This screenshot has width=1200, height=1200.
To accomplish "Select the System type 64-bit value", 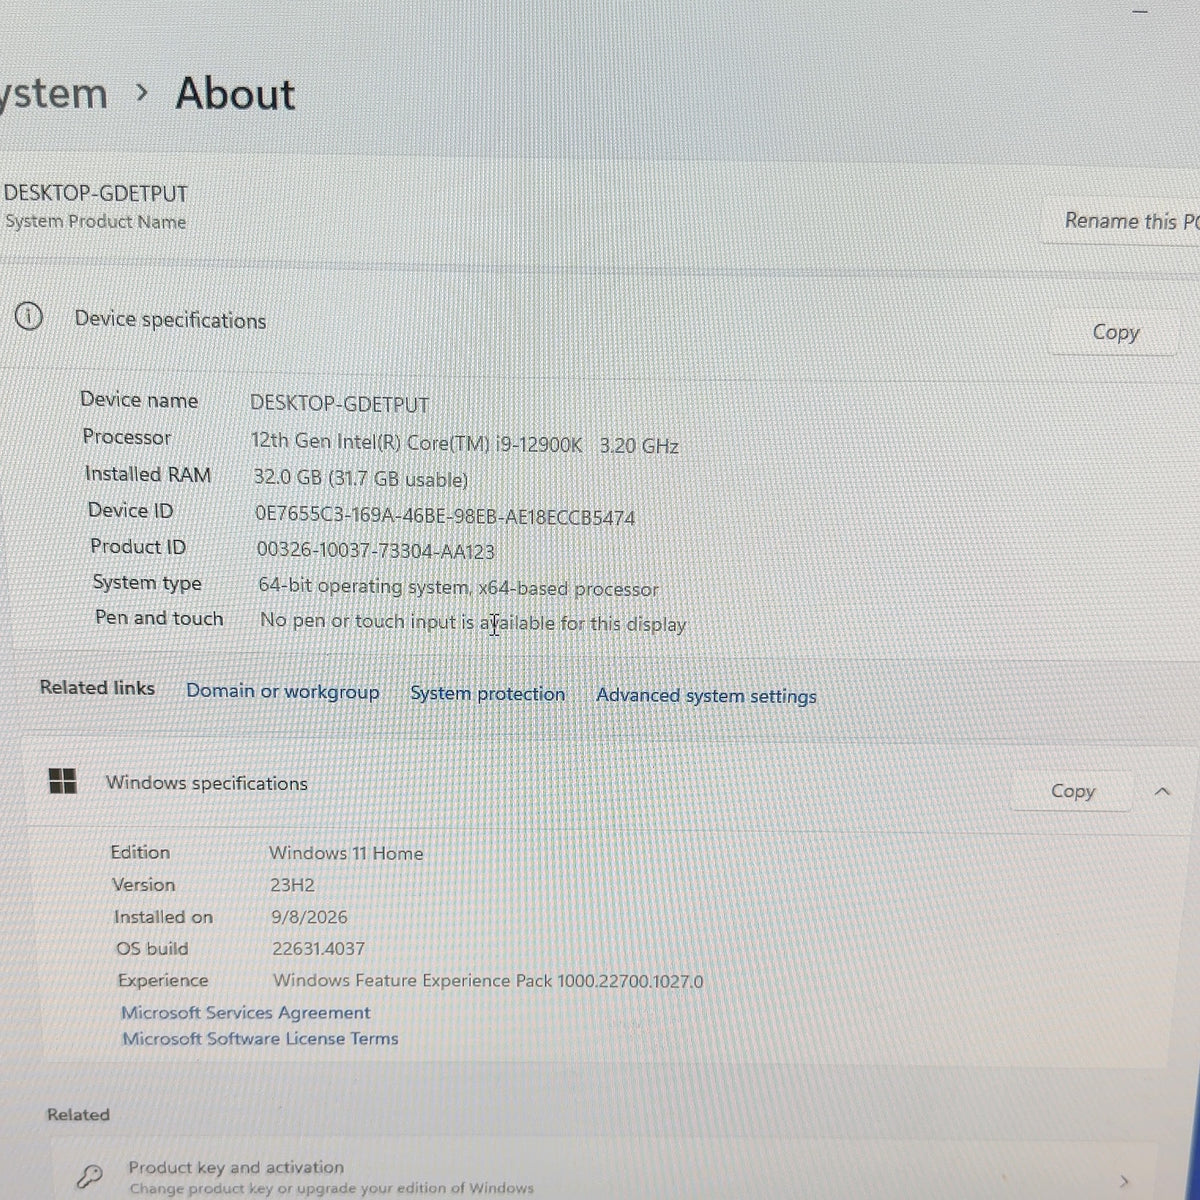I will [x=459, y=588].
